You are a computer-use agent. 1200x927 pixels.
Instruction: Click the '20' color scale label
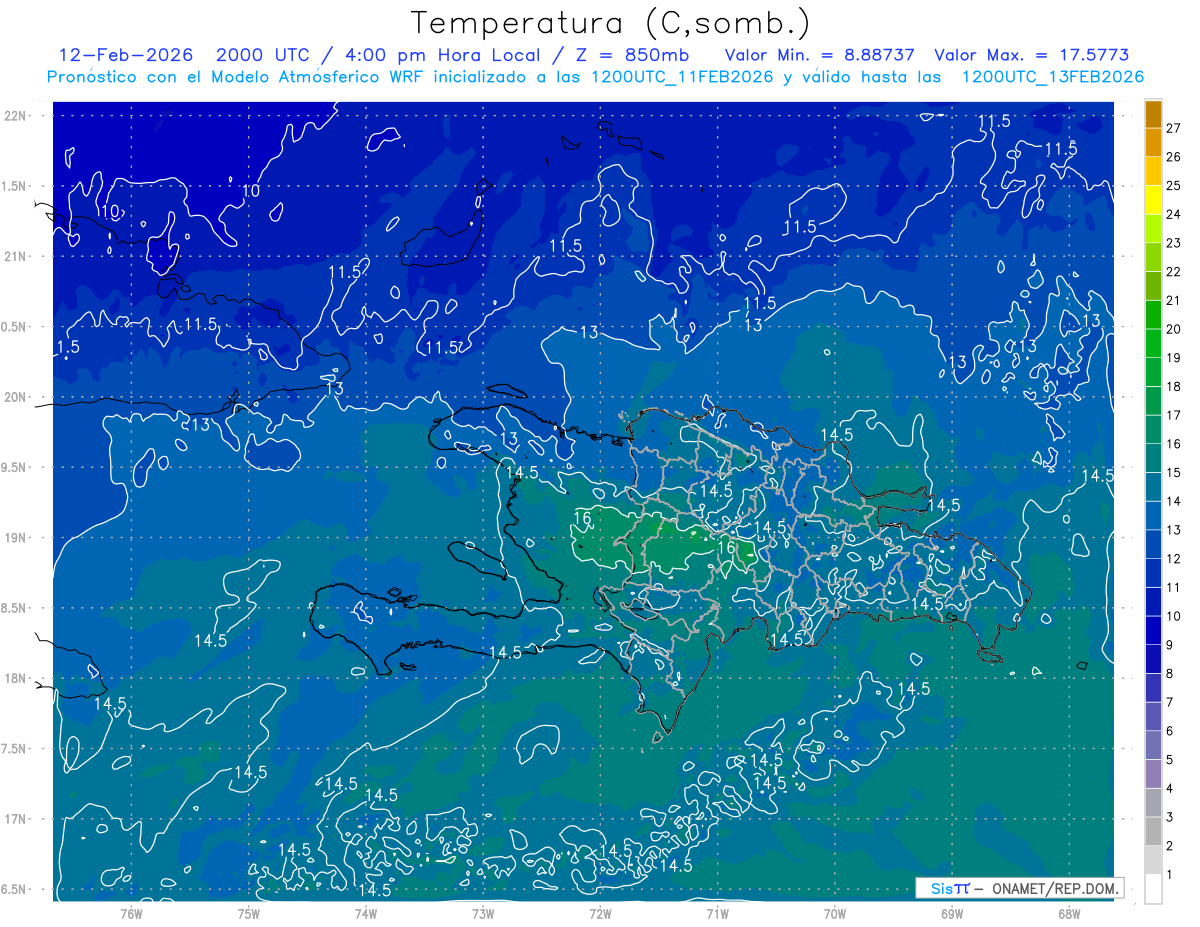(1173, 329)
